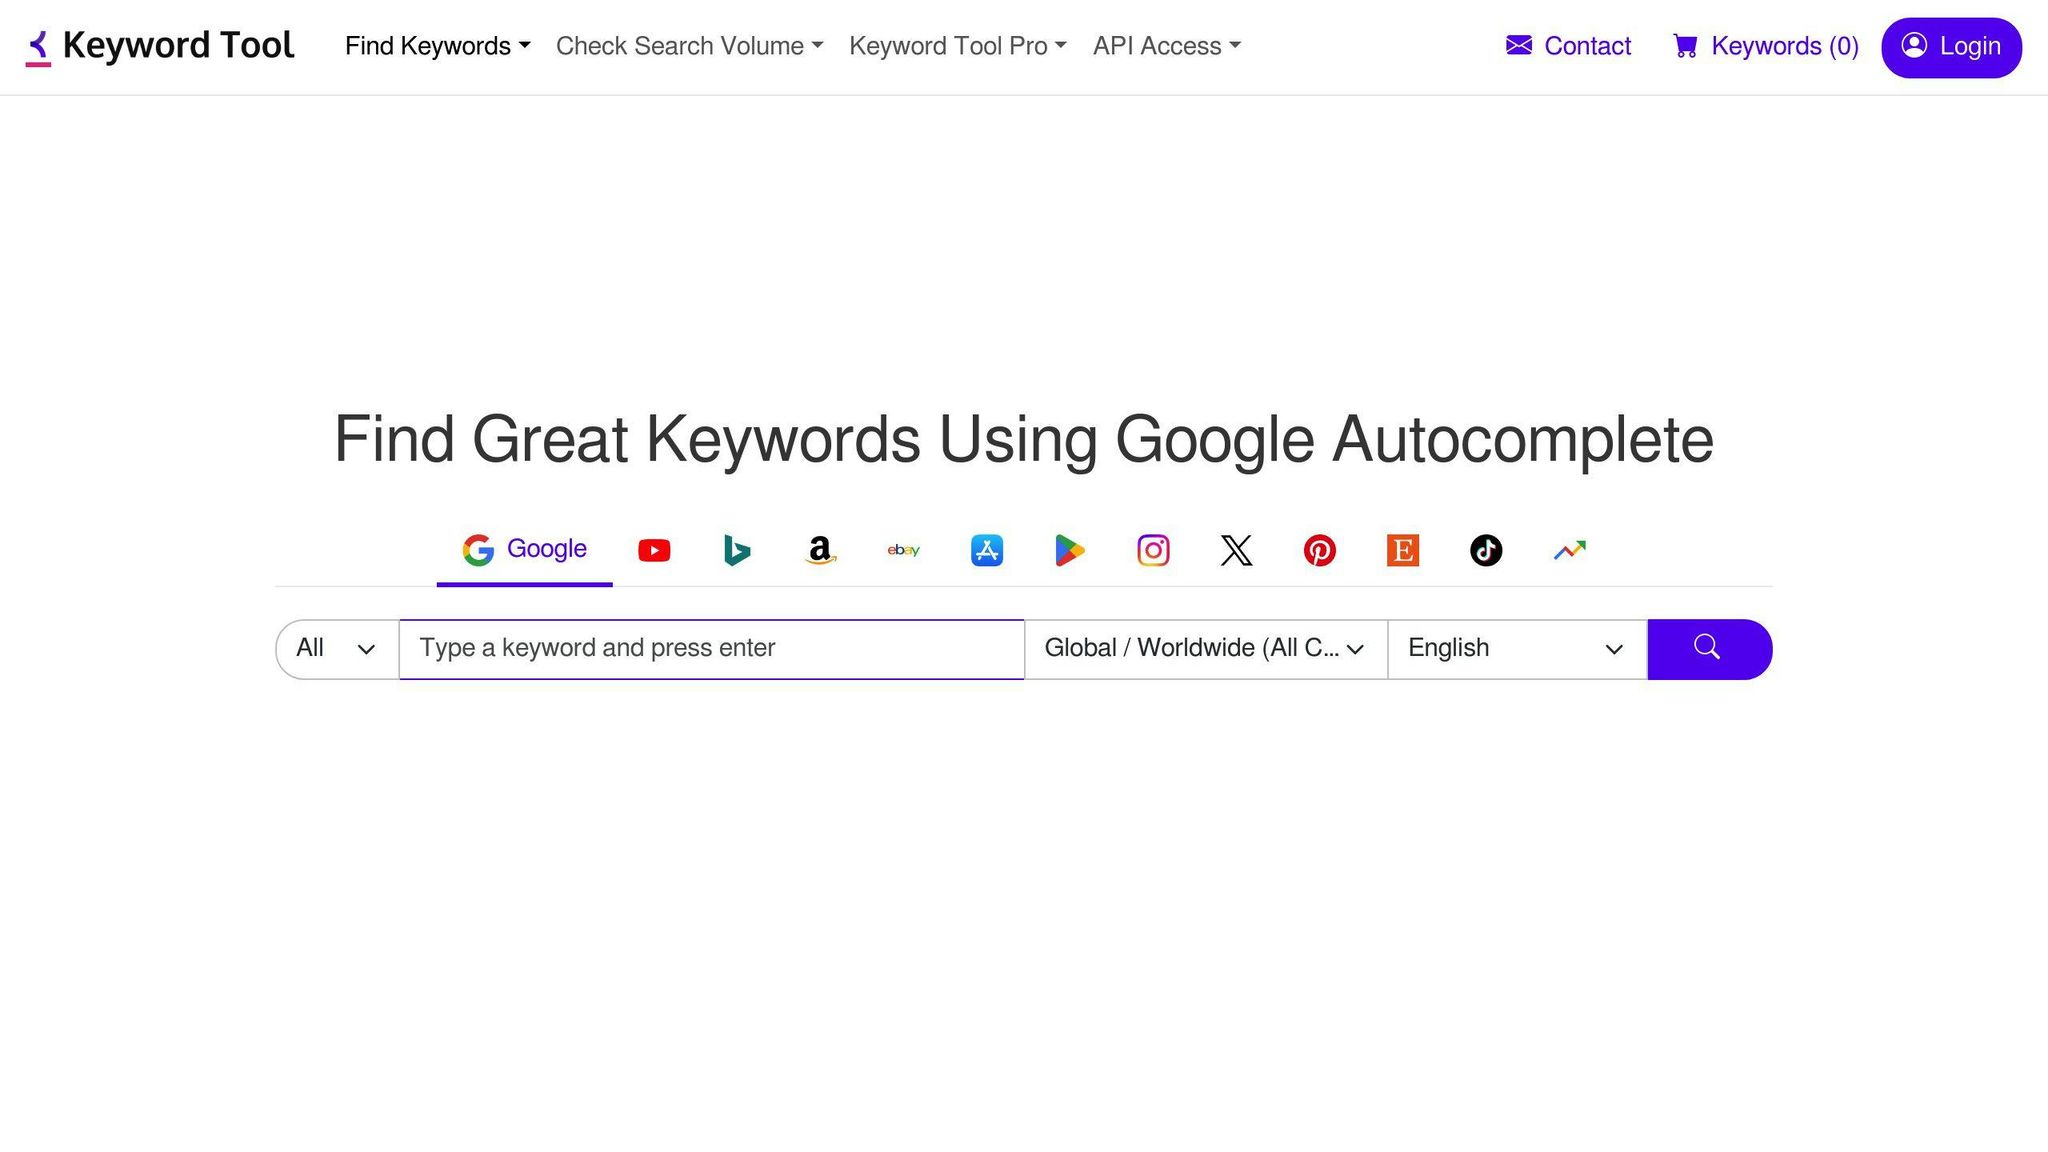Choose the Pinterest keyword source
The width and height of the screenshot is (2048, 1152).
click(x=1319, y=550)
